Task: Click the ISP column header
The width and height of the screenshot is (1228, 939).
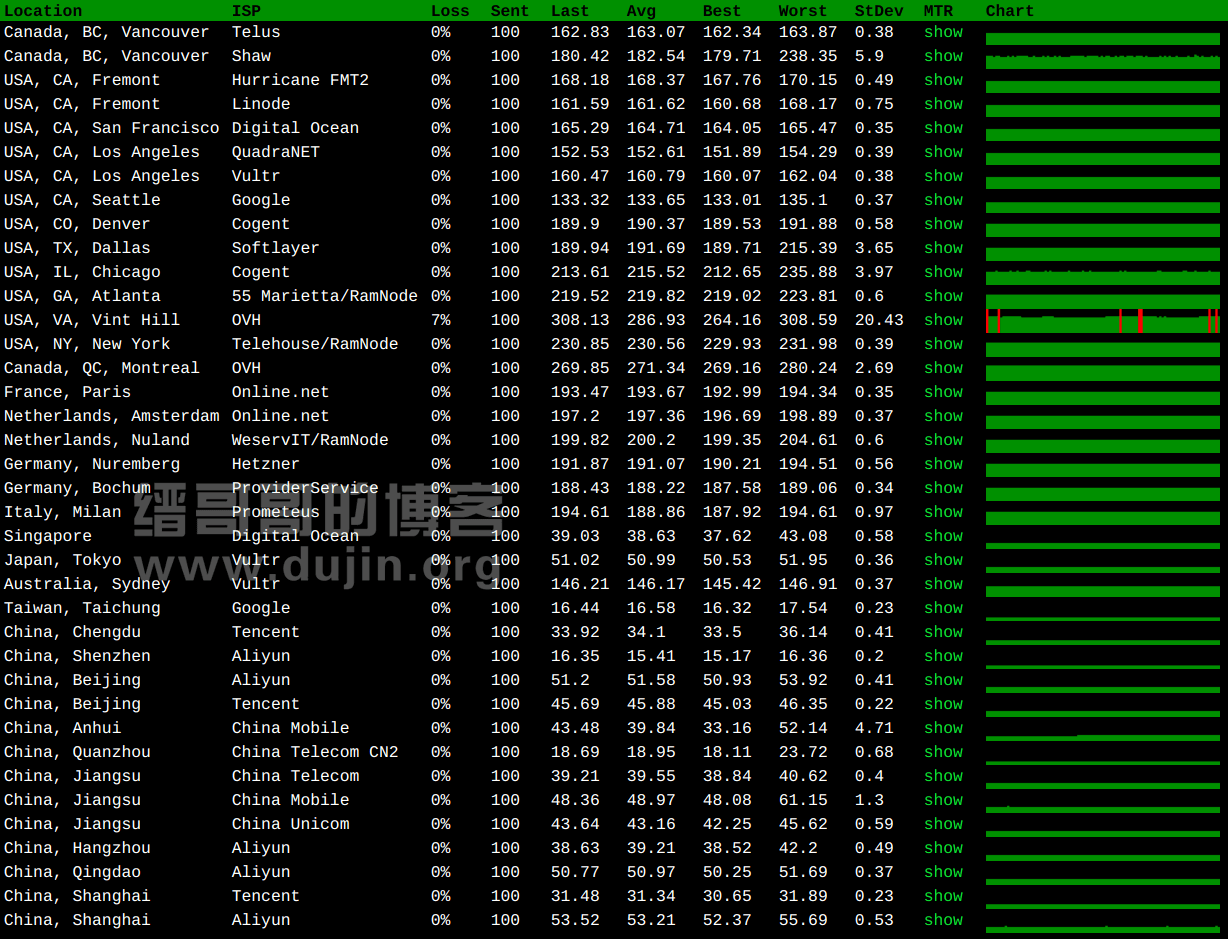Action: pyautogui.click(x=246, y=11)
